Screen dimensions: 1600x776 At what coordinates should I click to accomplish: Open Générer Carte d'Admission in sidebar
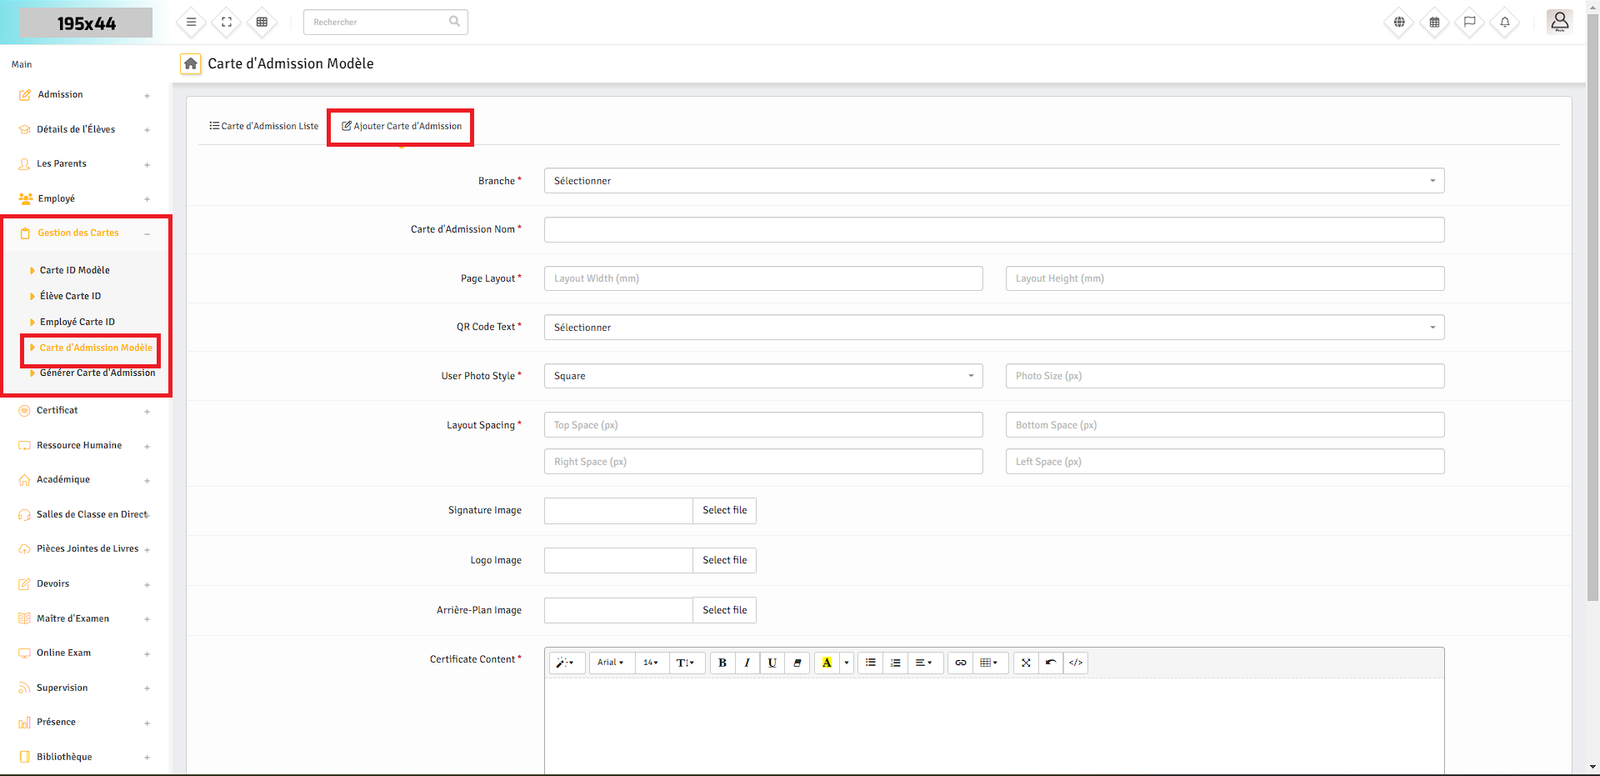97,373
